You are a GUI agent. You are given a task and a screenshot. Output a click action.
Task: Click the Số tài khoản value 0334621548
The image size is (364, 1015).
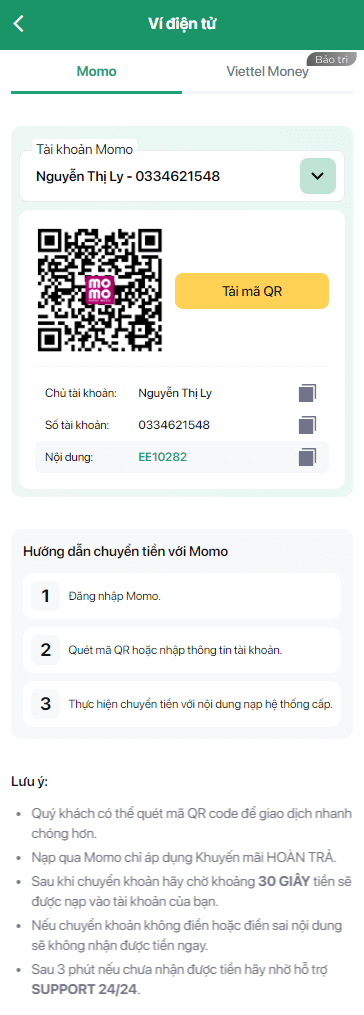(x=174, y=425)
